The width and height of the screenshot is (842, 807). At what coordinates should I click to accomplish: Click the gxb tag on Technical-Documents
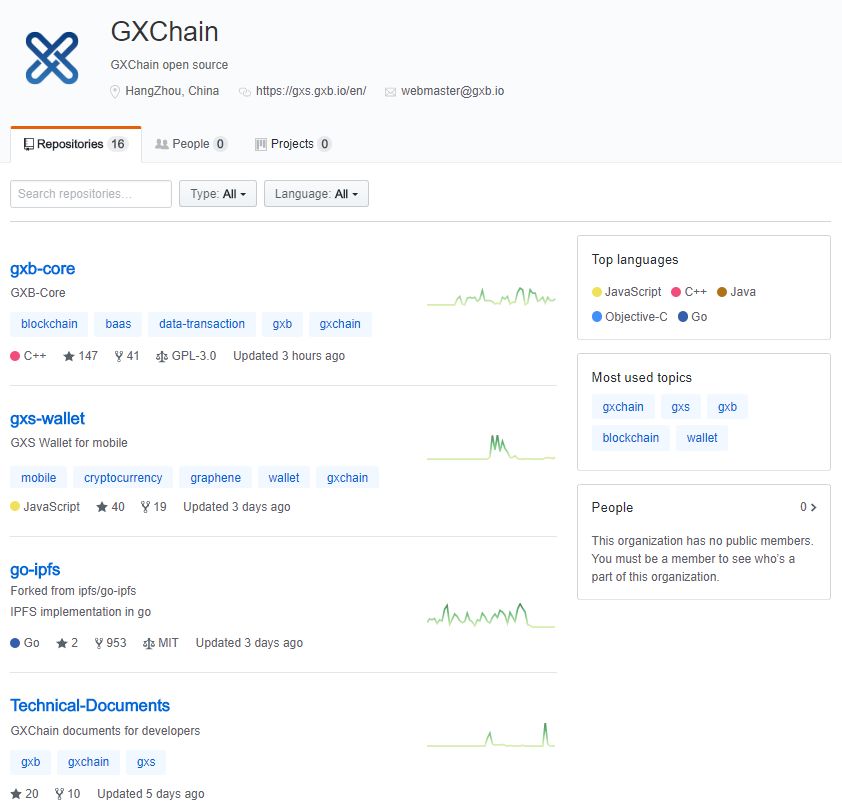coord(31,762)
